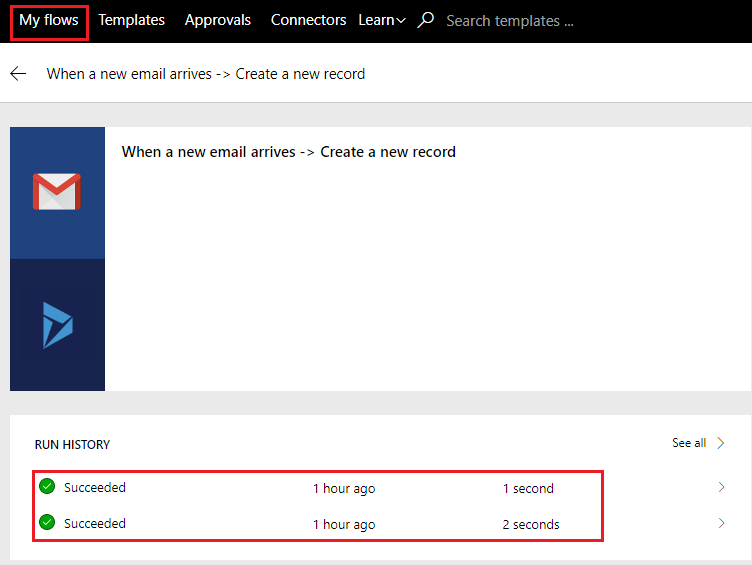Expand chevron on the 2 seconds run row
Viewport: 752px width, 565px height.
tap(721, 523)
